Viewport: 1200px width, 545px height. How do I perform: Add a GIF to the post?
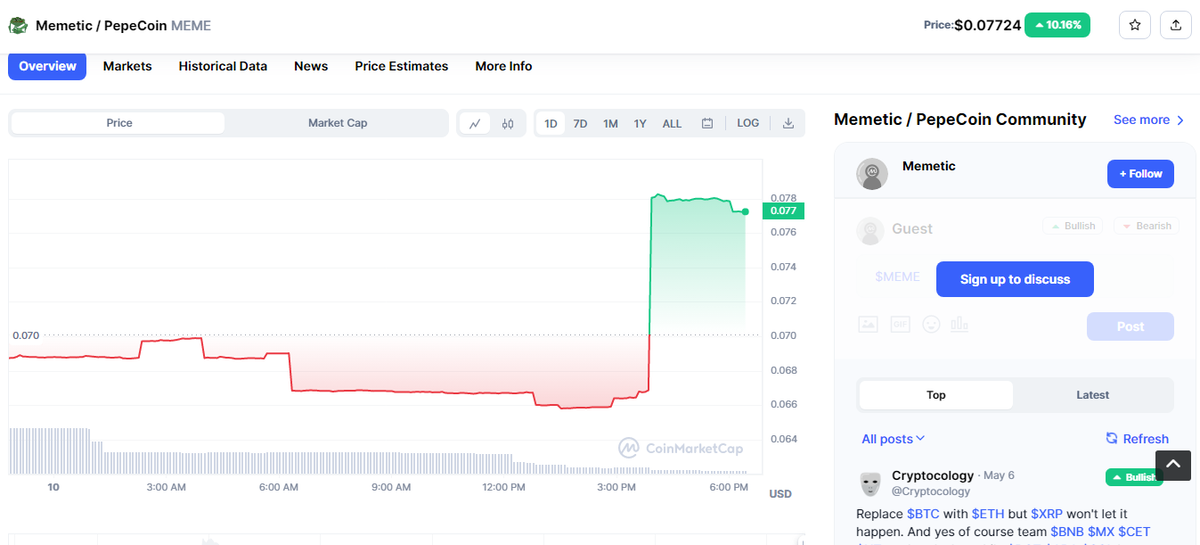click(x=900, y=324)
